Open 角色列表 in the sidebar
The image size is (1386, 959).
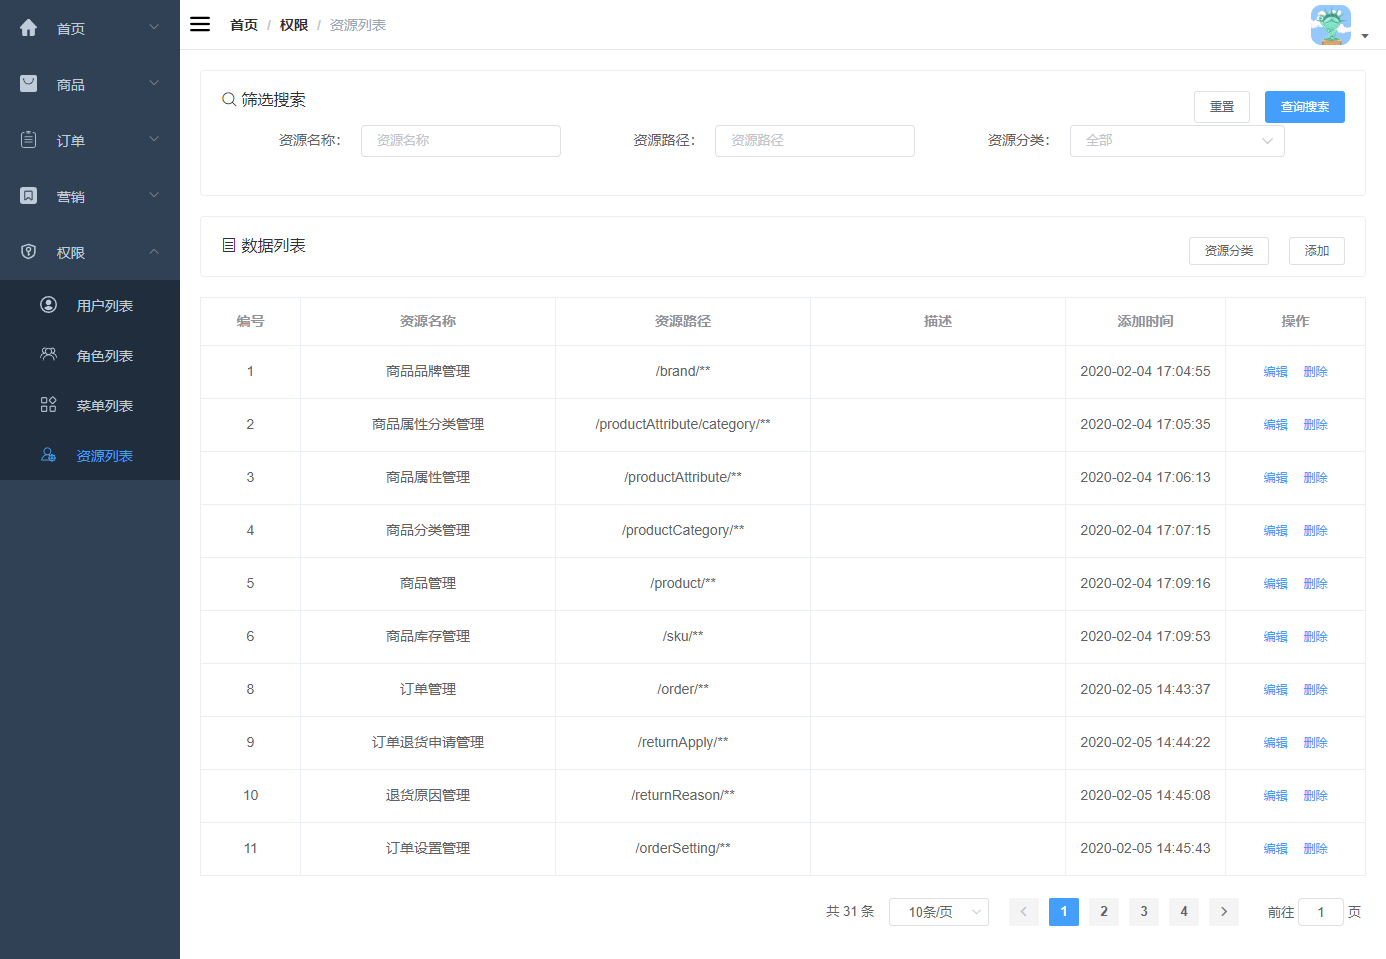pos(104,356)
